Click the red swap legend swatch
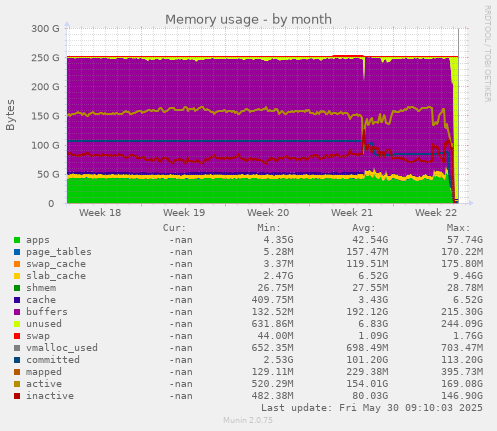 click(17, 336)
